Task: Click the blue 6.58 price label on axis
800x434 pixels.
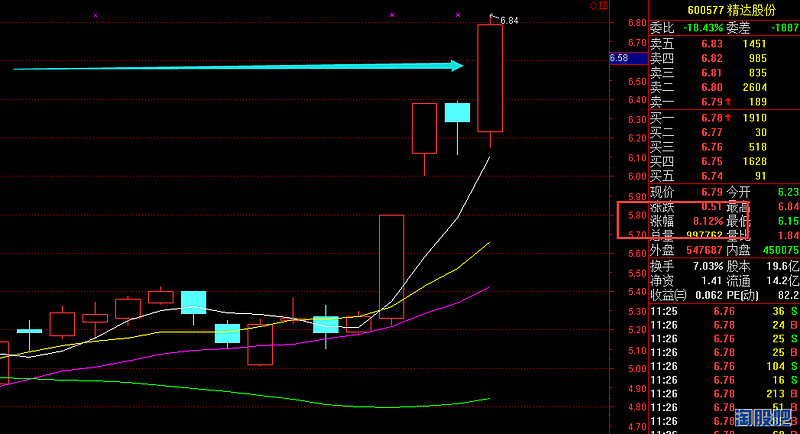Action: click(x=618, y=58)
